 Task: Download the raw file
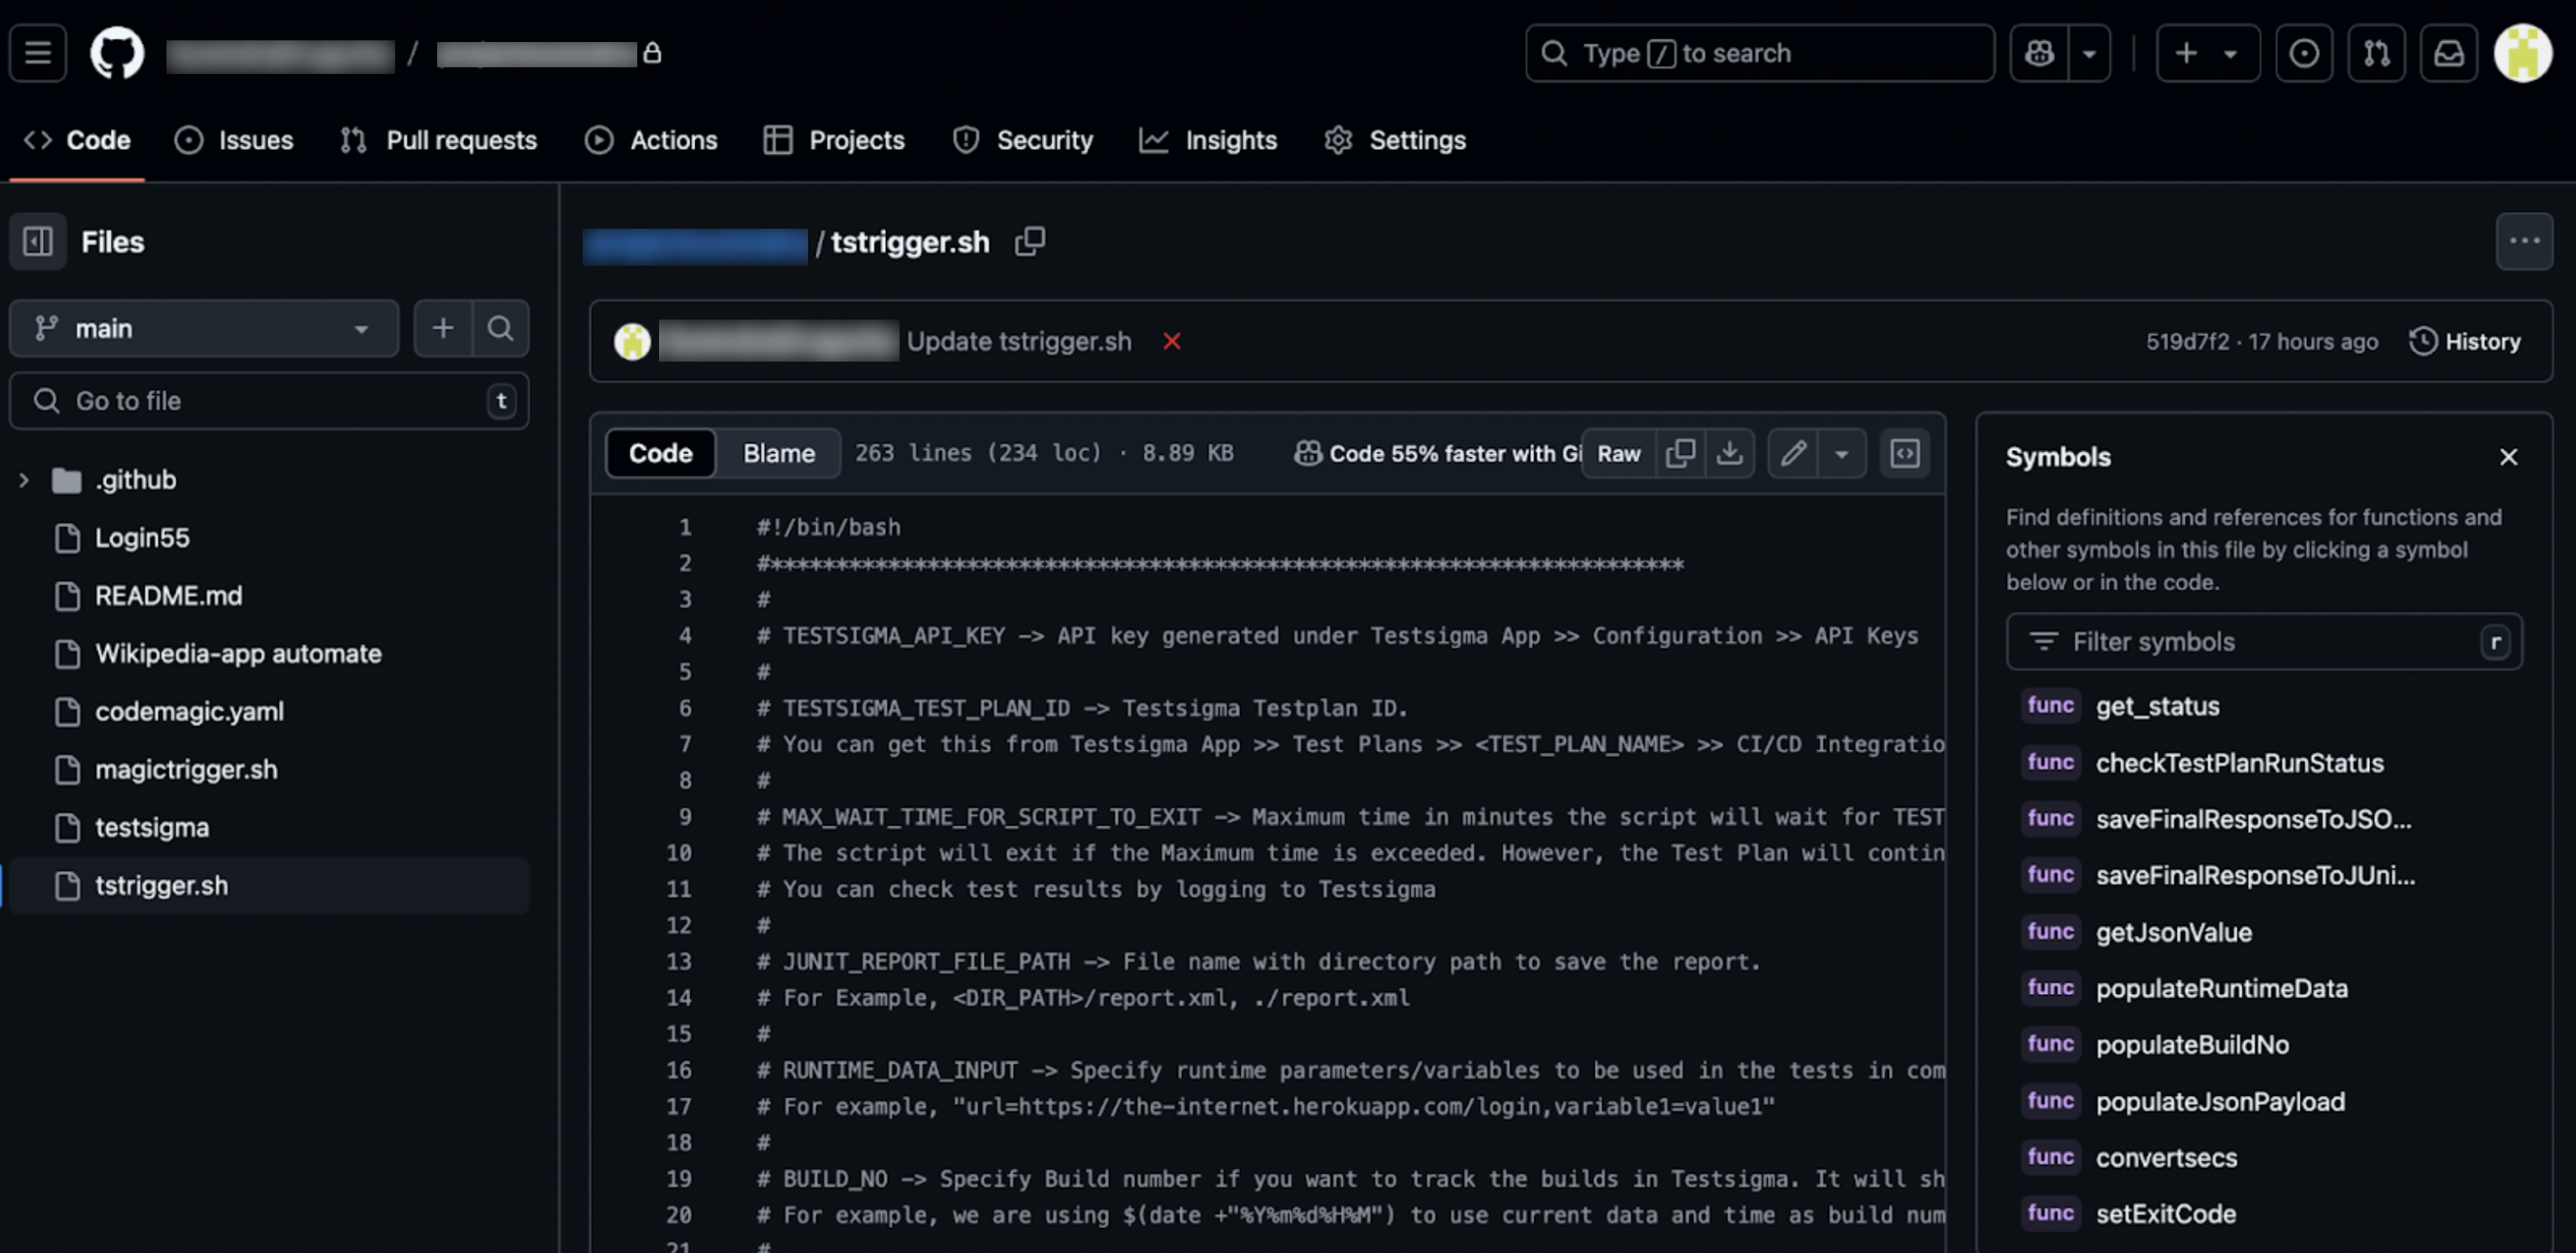tap(1729, 454)
